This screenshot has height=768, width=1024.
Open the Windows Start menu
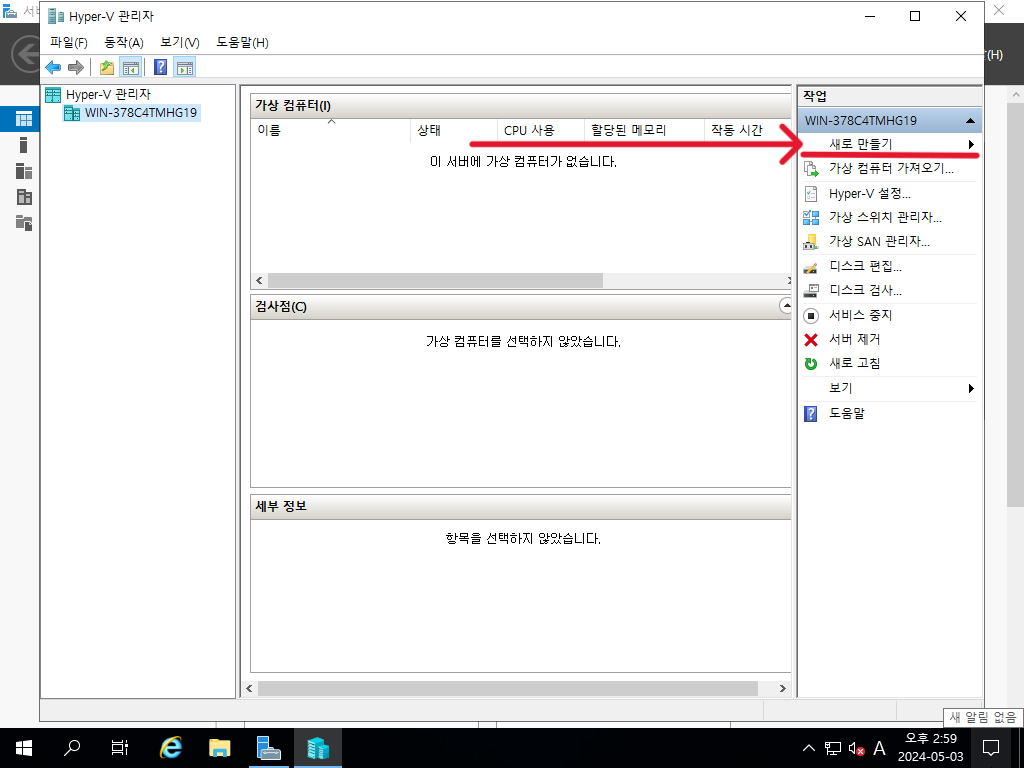pyautogui.click(x=24, y=748)
